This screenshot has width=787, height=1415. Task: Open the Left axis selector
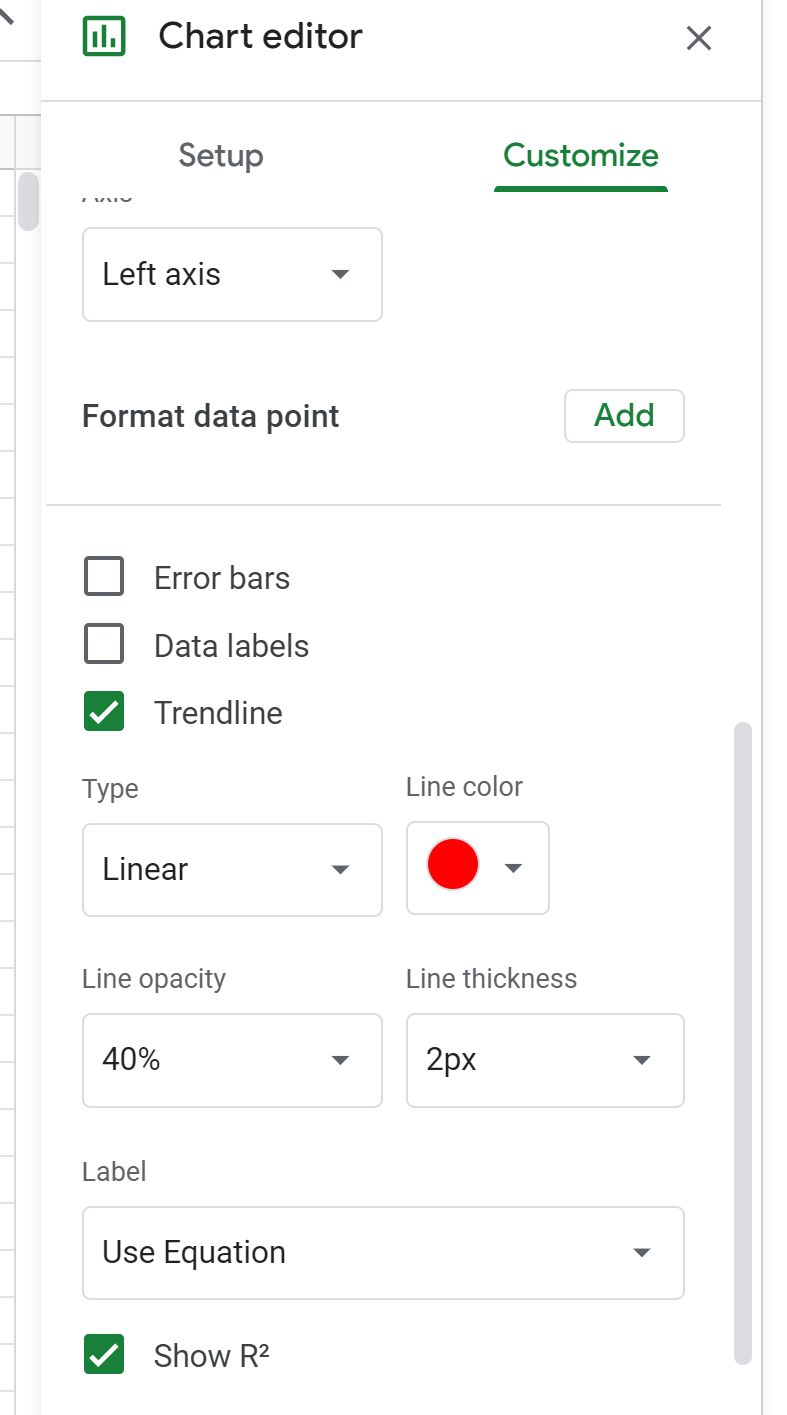point(232,274)
